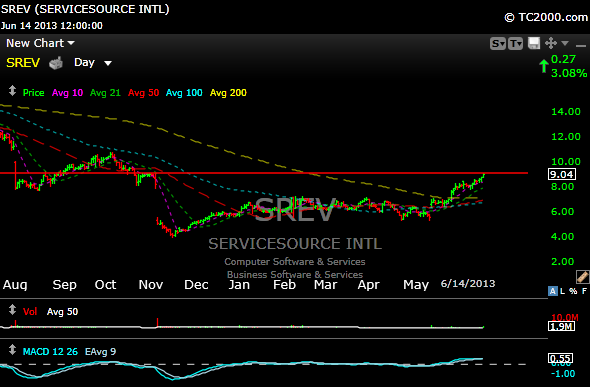Select the Avg 200 moving average legend

pyautogui.click(x=228, y=93)
